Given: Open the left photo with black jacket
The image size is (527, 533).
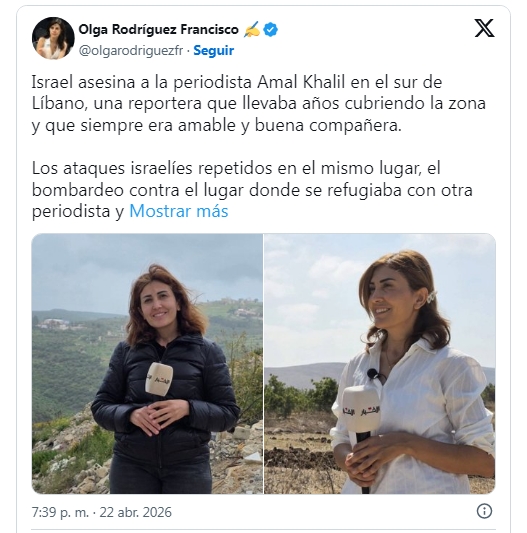Looking at the screenshot, I should [148, 364].
